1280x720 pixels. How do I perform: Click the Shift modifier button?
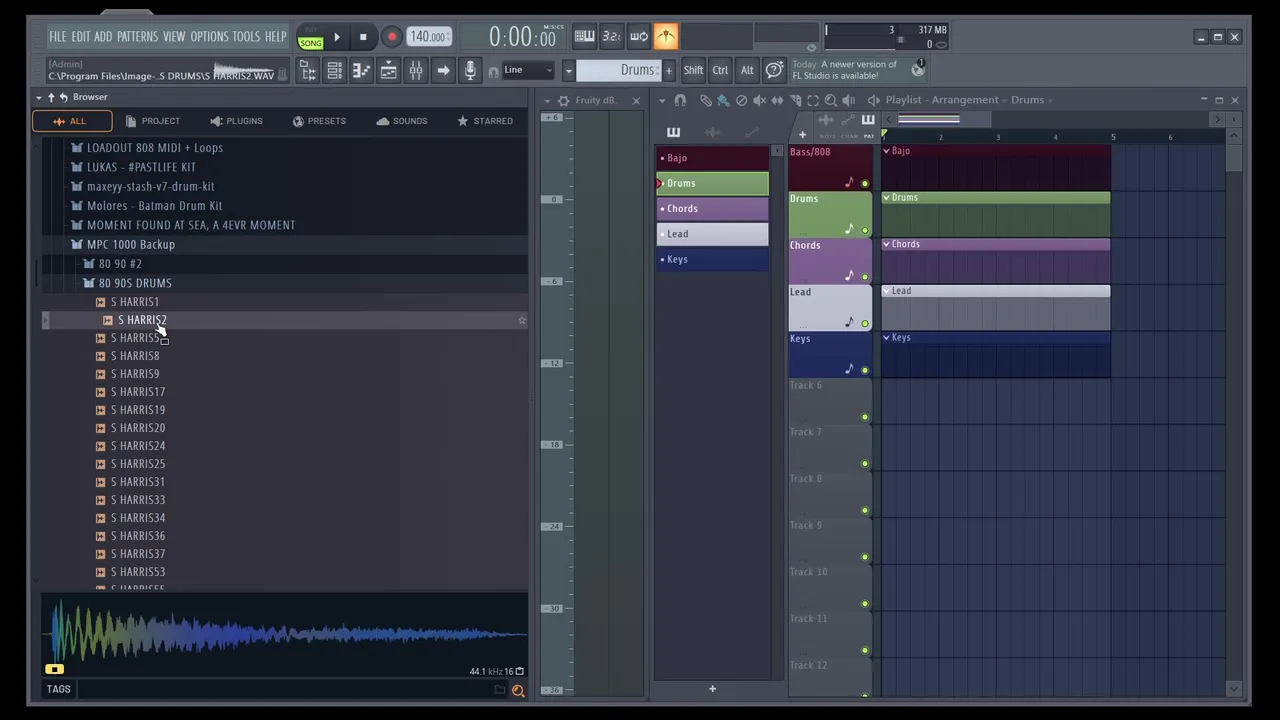tap(693, 70)
